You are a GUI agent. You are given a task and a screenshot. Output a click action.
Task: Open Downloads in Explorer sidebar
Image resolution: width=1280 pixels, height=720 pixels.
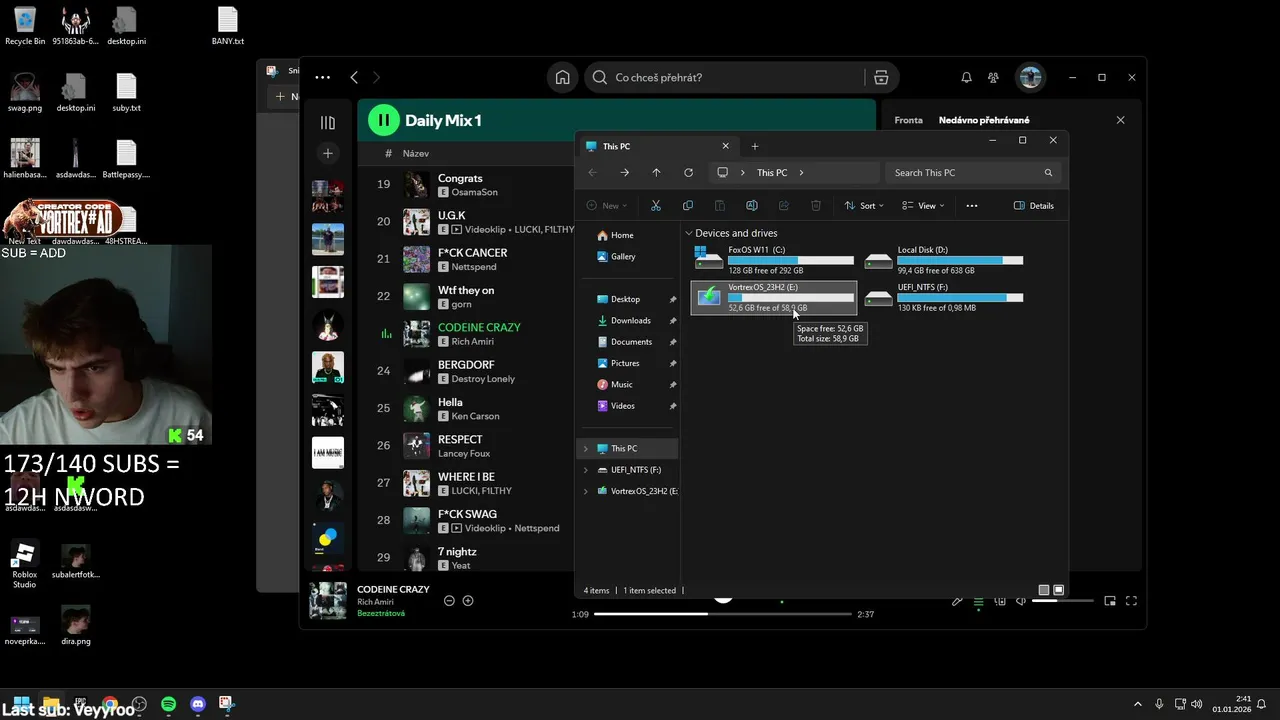(x=630, y=320)
